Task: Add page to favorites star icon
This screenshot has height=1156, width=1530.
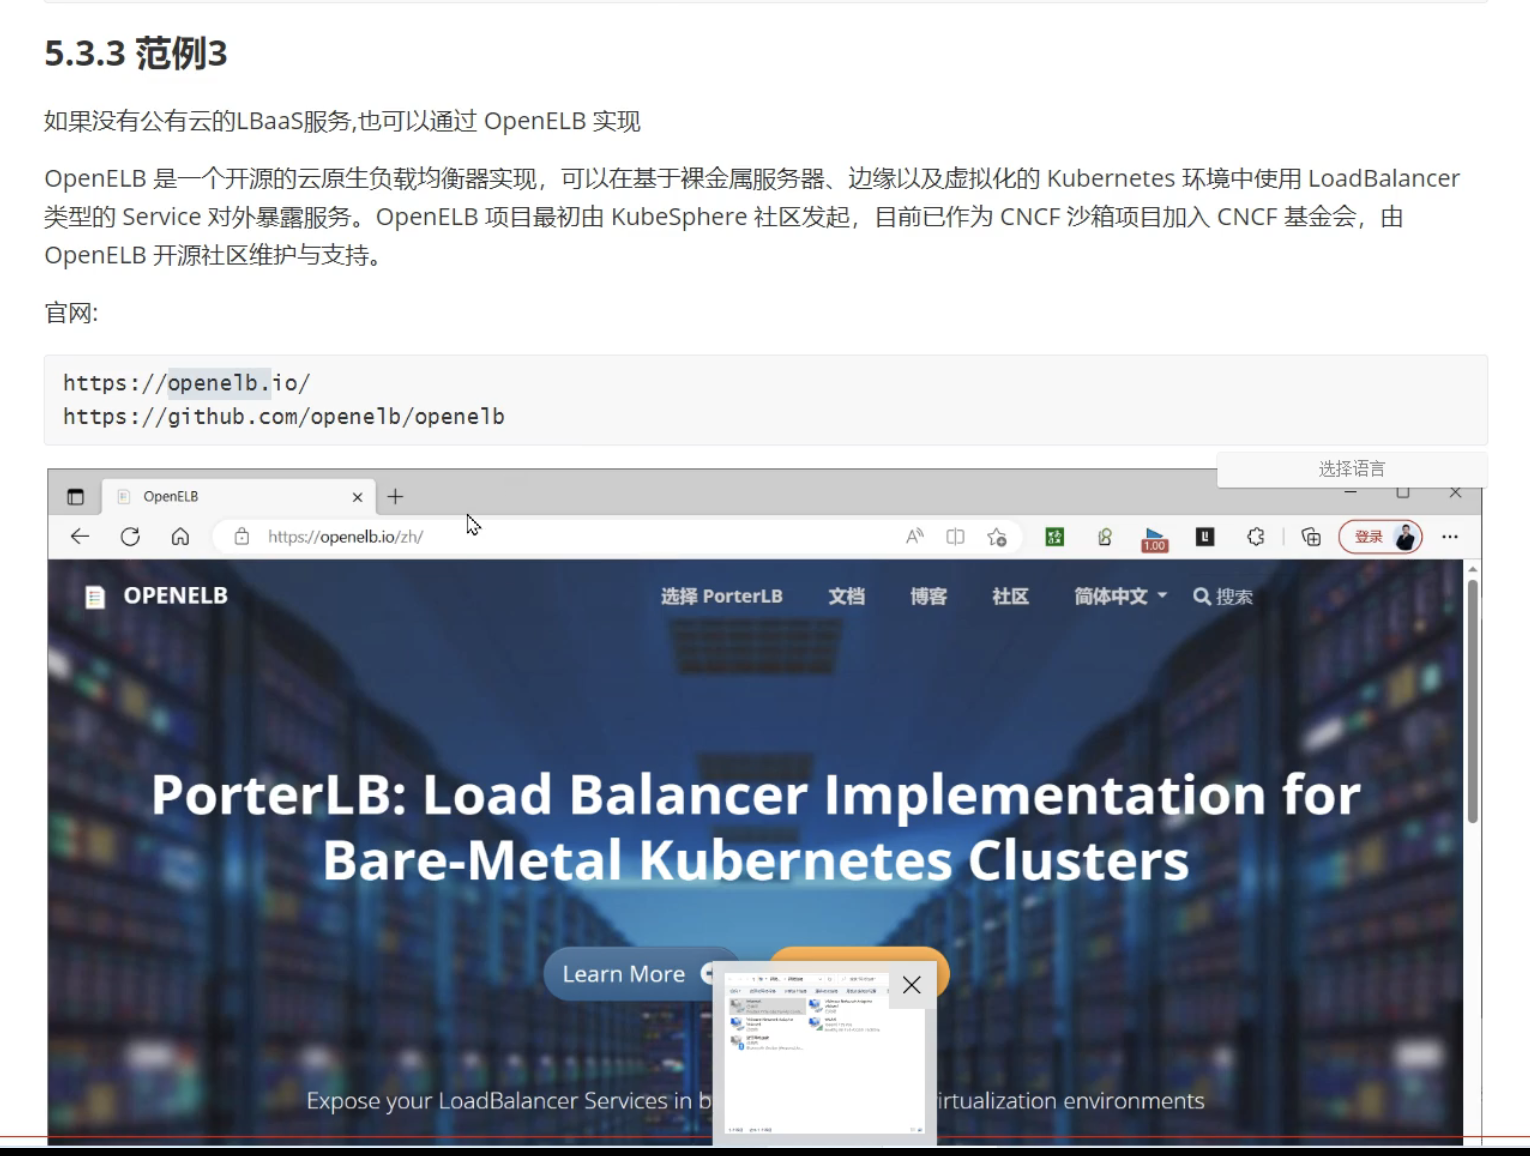Action: click(996, 537)
